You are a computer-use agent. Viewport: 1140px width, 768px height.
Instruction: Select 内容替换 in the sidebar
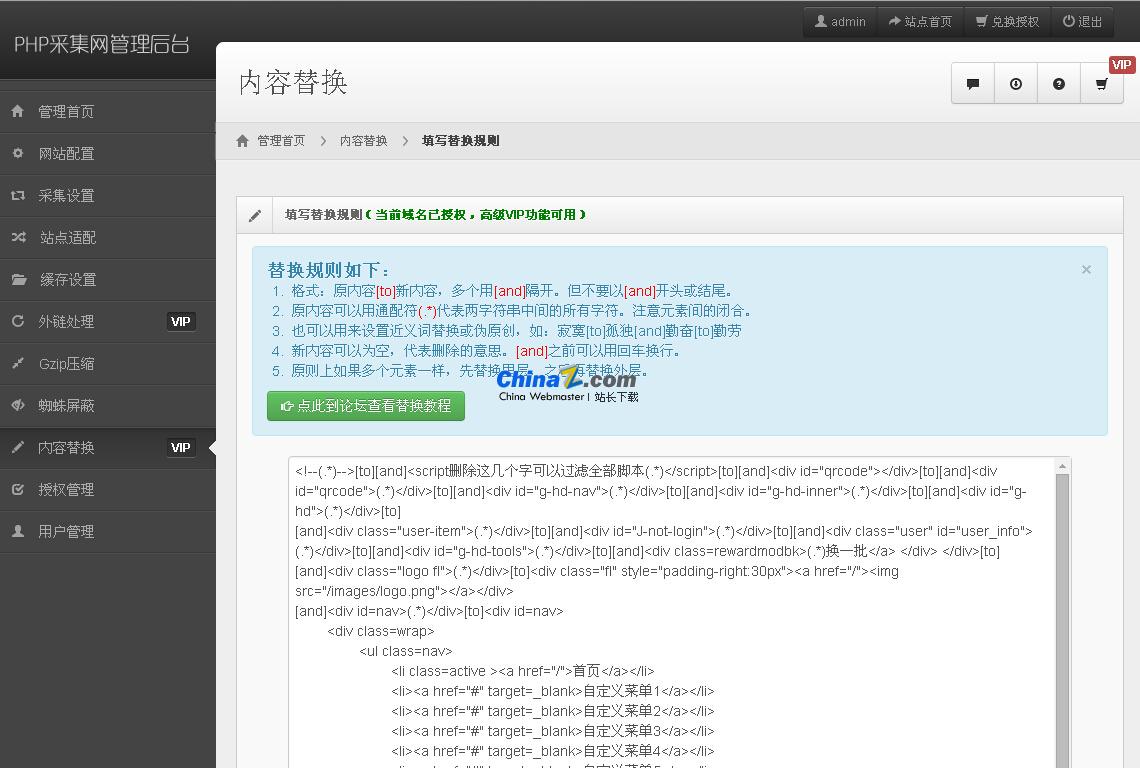pos(108,448)
